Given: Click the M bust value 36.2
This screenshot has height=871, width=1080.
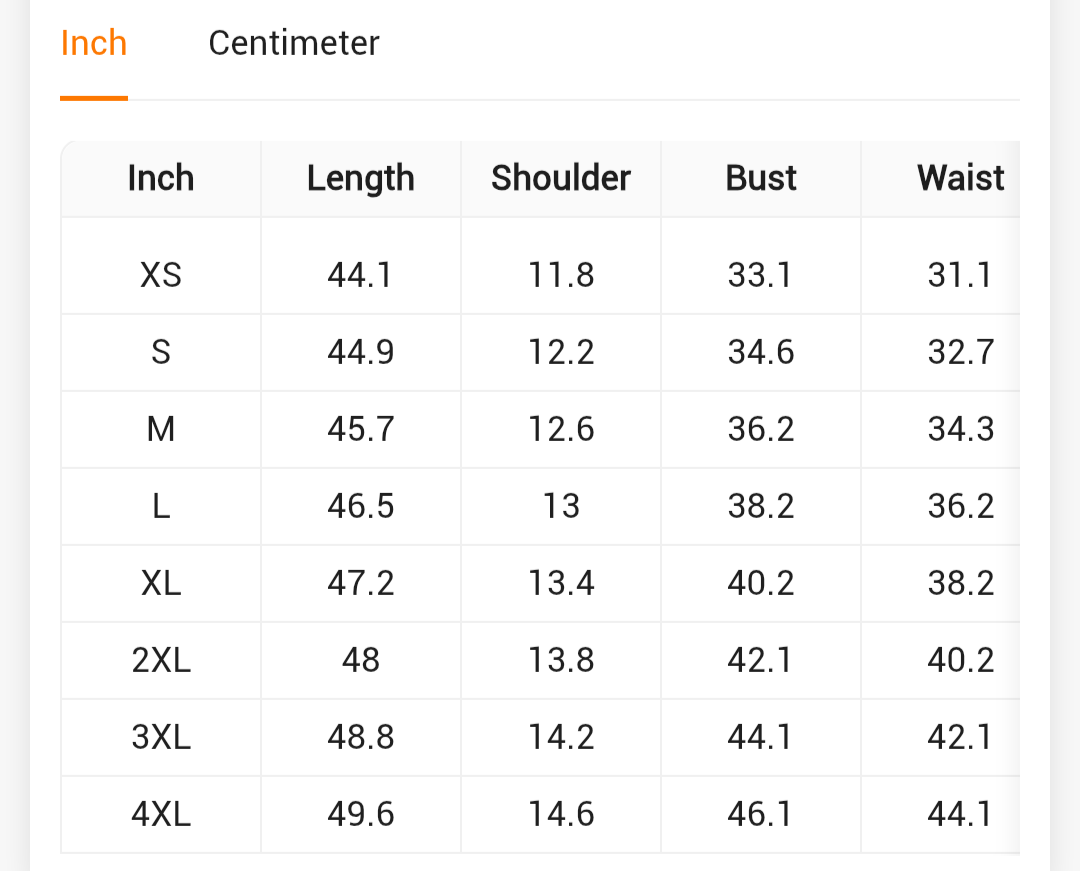Looking at the screenshot, I should click(761, 429).
